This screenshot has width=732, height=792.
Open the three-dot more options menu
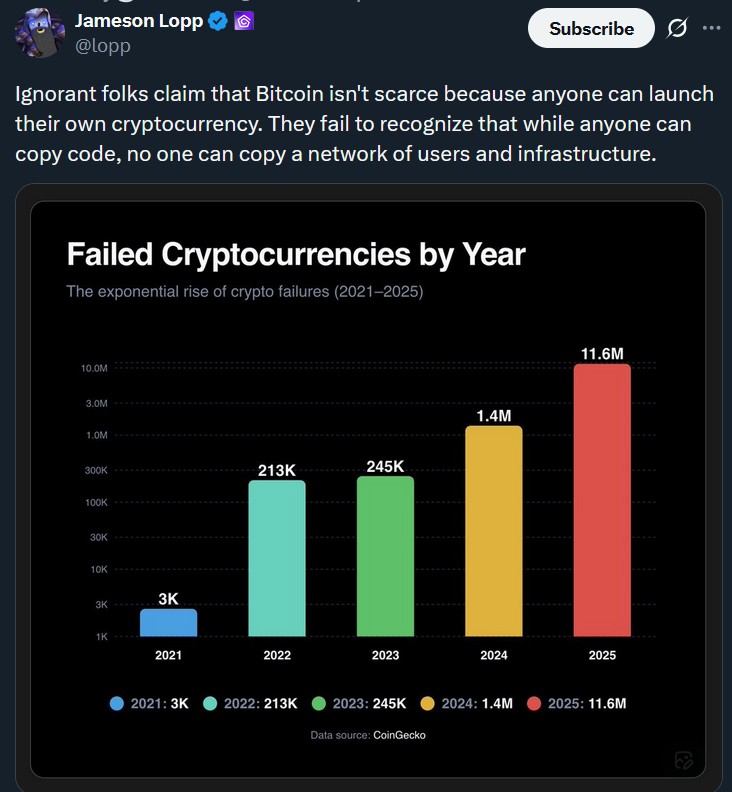coord(711,28)
